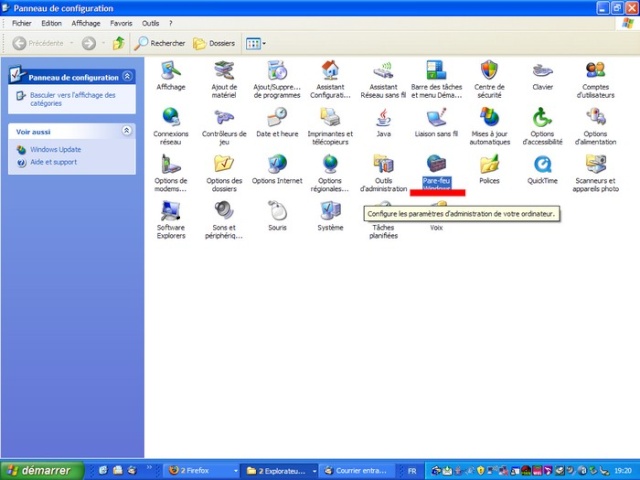
Task: Toggle the Dossiers toolbar button
Action: (214, 43)
